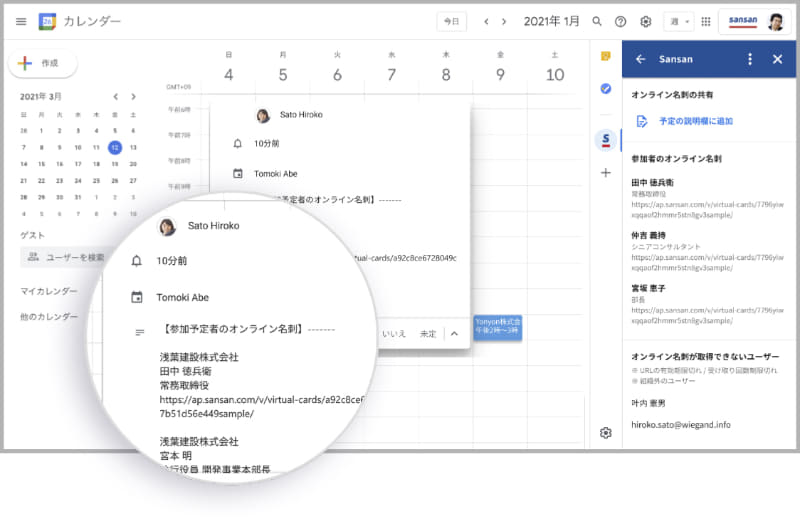Open side panel gear at bottom

coord(606,433)
